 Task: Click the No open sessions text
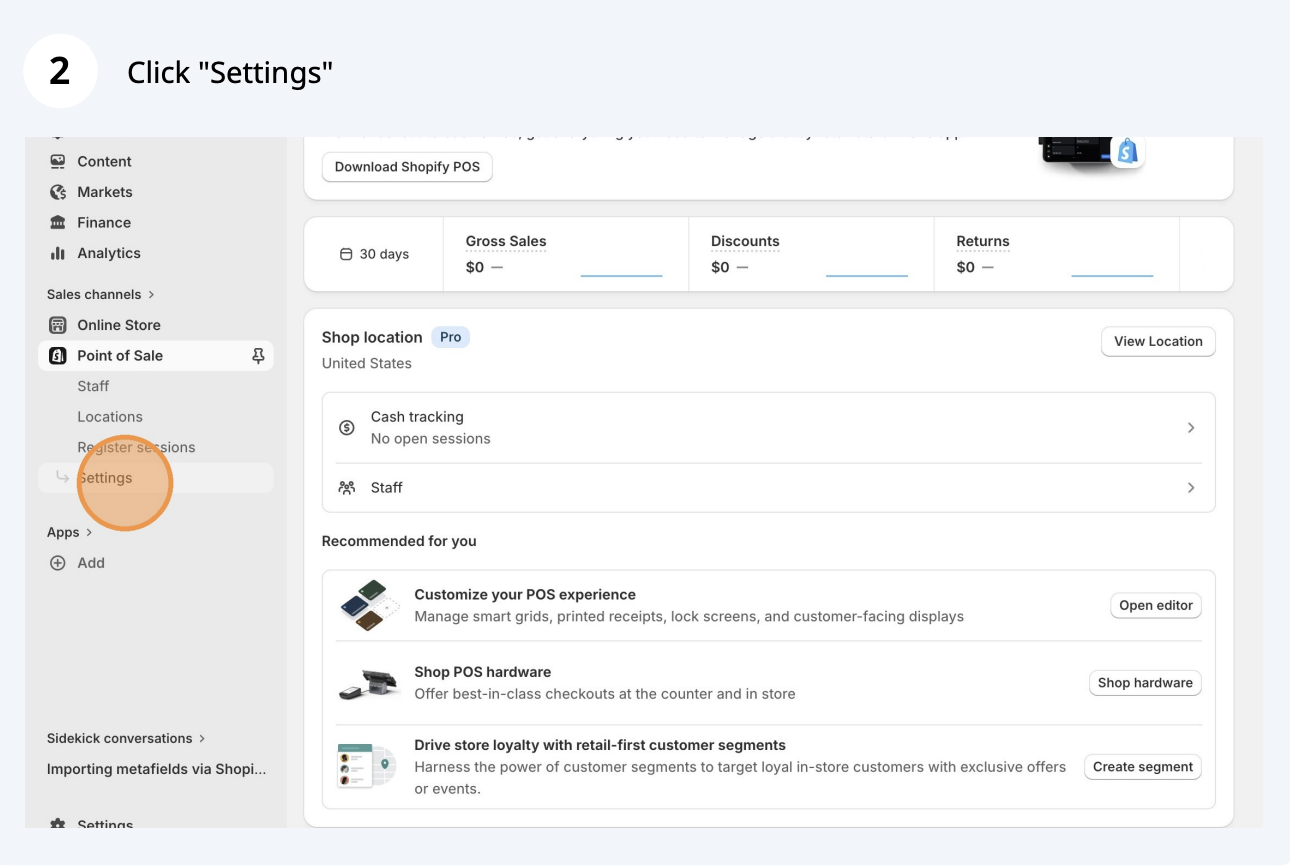click(431, 439)
